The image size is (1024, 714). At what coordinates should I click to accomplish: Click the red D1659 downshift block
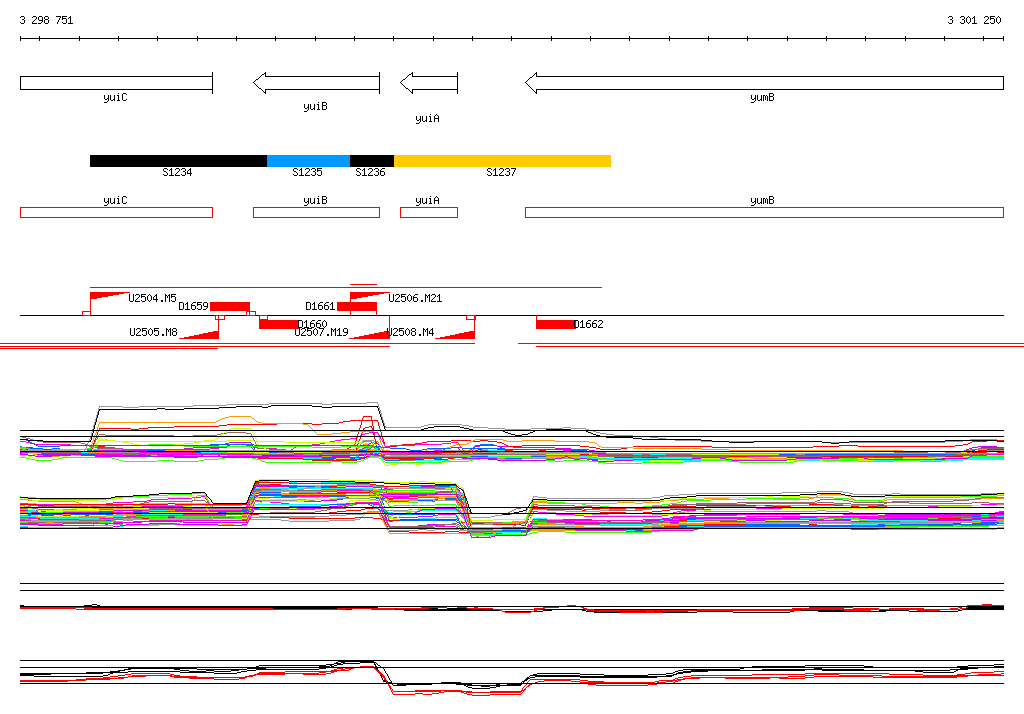point(229,306)
